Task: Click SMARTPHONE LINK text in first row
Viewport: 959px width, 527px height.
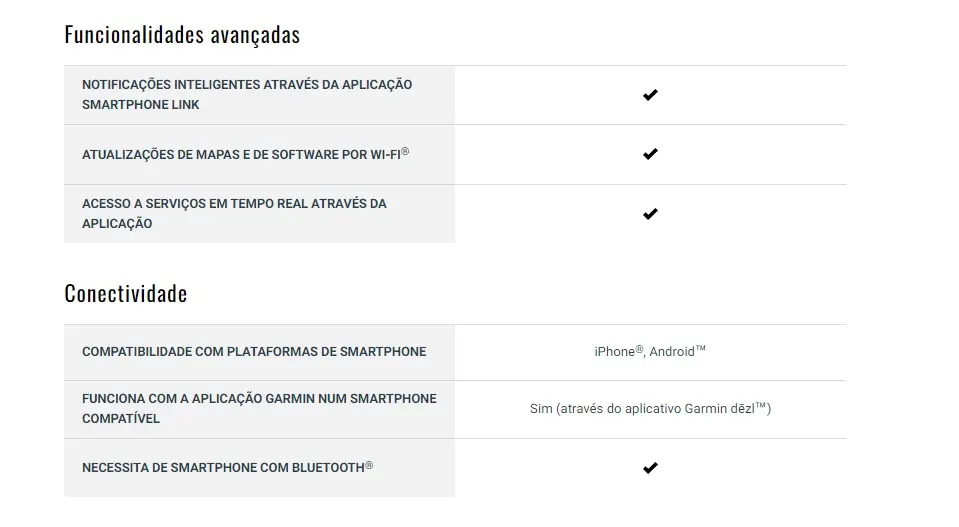Action: [x=141, y=105]
